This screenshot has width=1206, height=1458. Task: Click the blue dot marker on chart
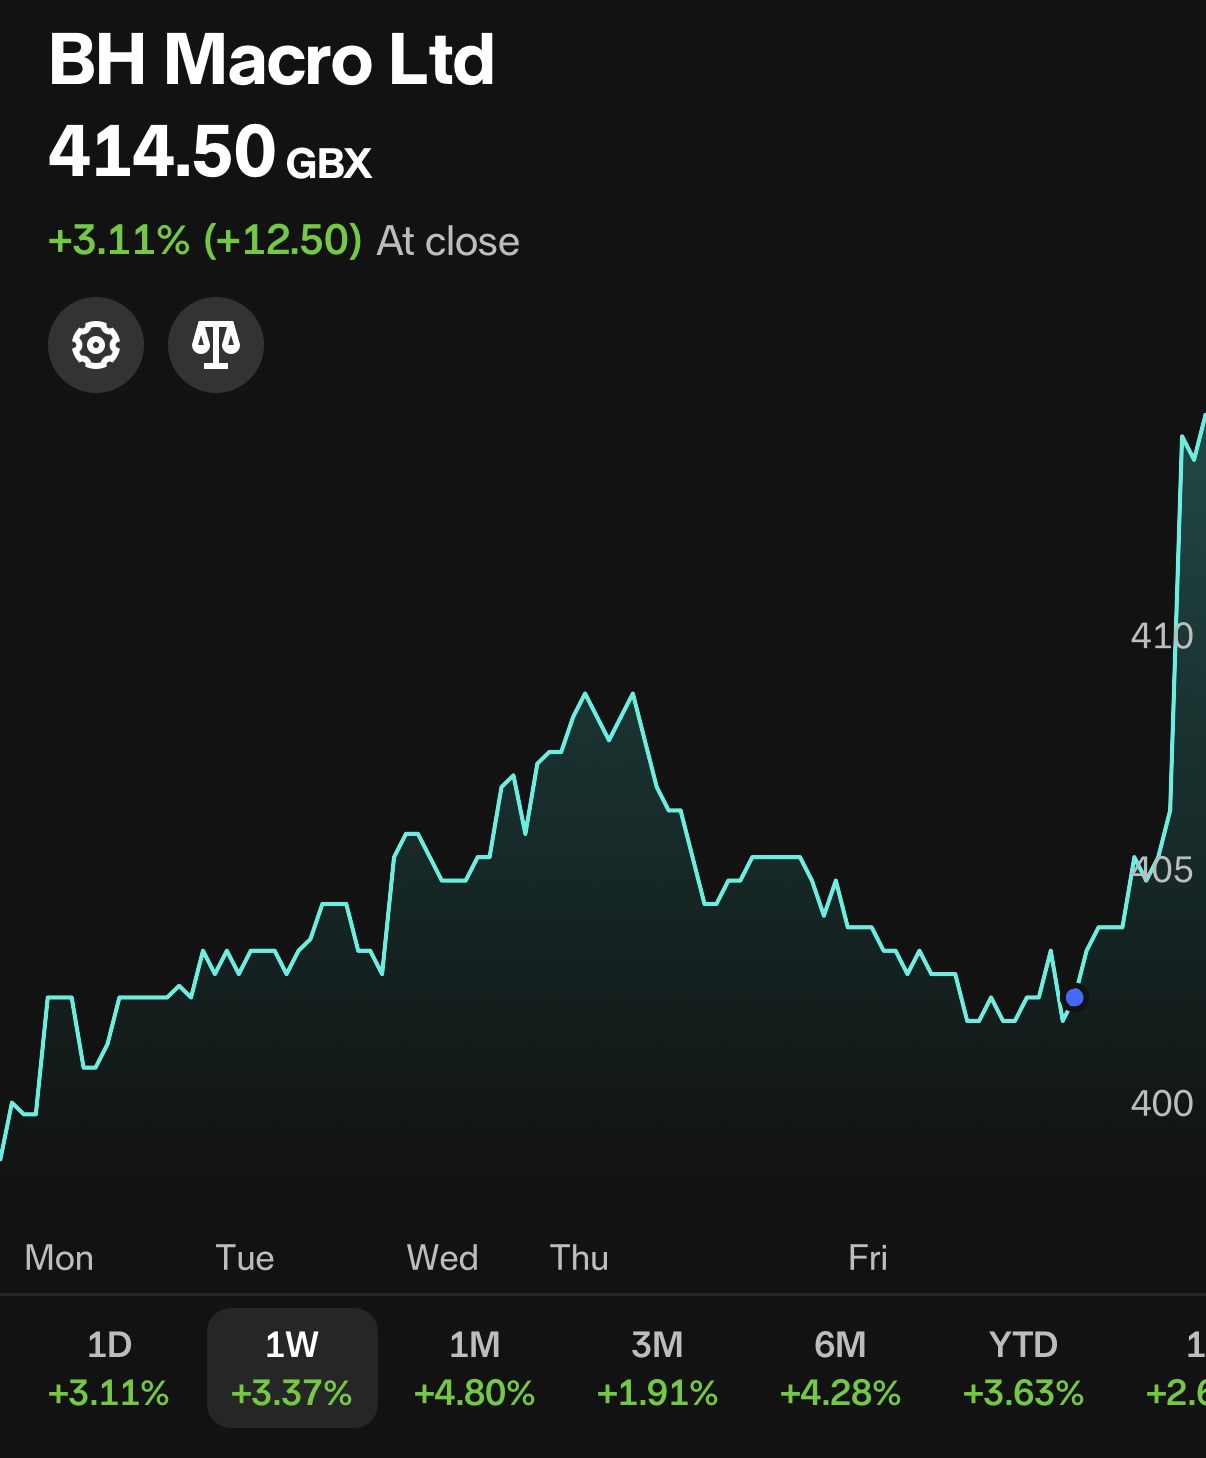tap(1075, 997)
